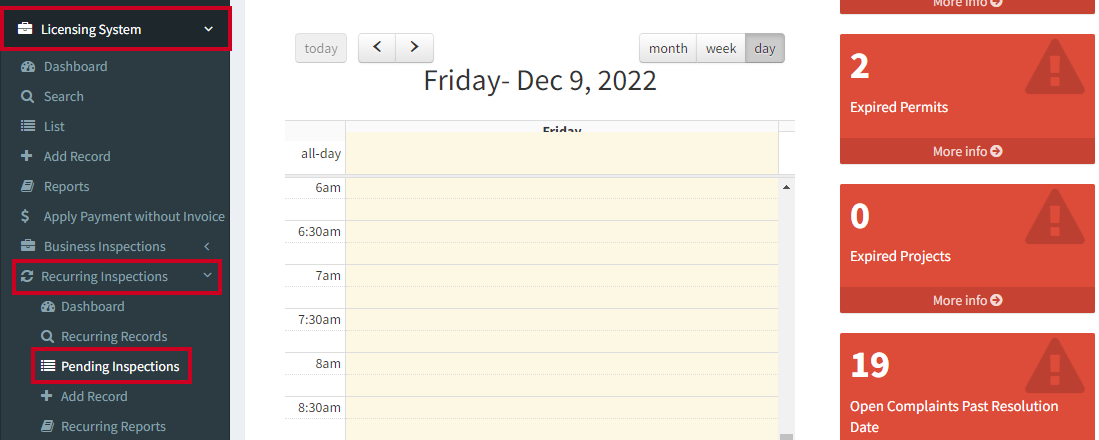The height and width of the screenshot is (440, 1099).
Task: Collapse Recurring Inspections with its chevron
Action: pyautogui.click(x=207, y=276)
